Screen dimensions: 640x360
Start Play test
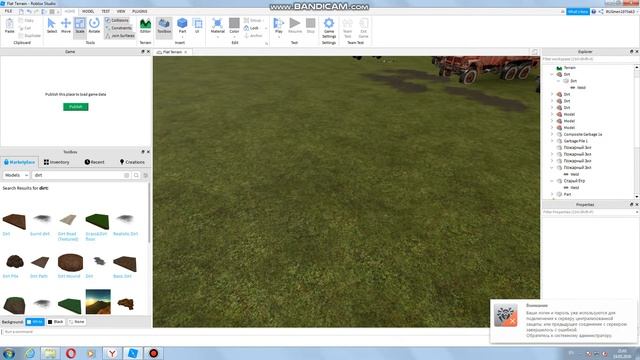[x=278, y=24]
